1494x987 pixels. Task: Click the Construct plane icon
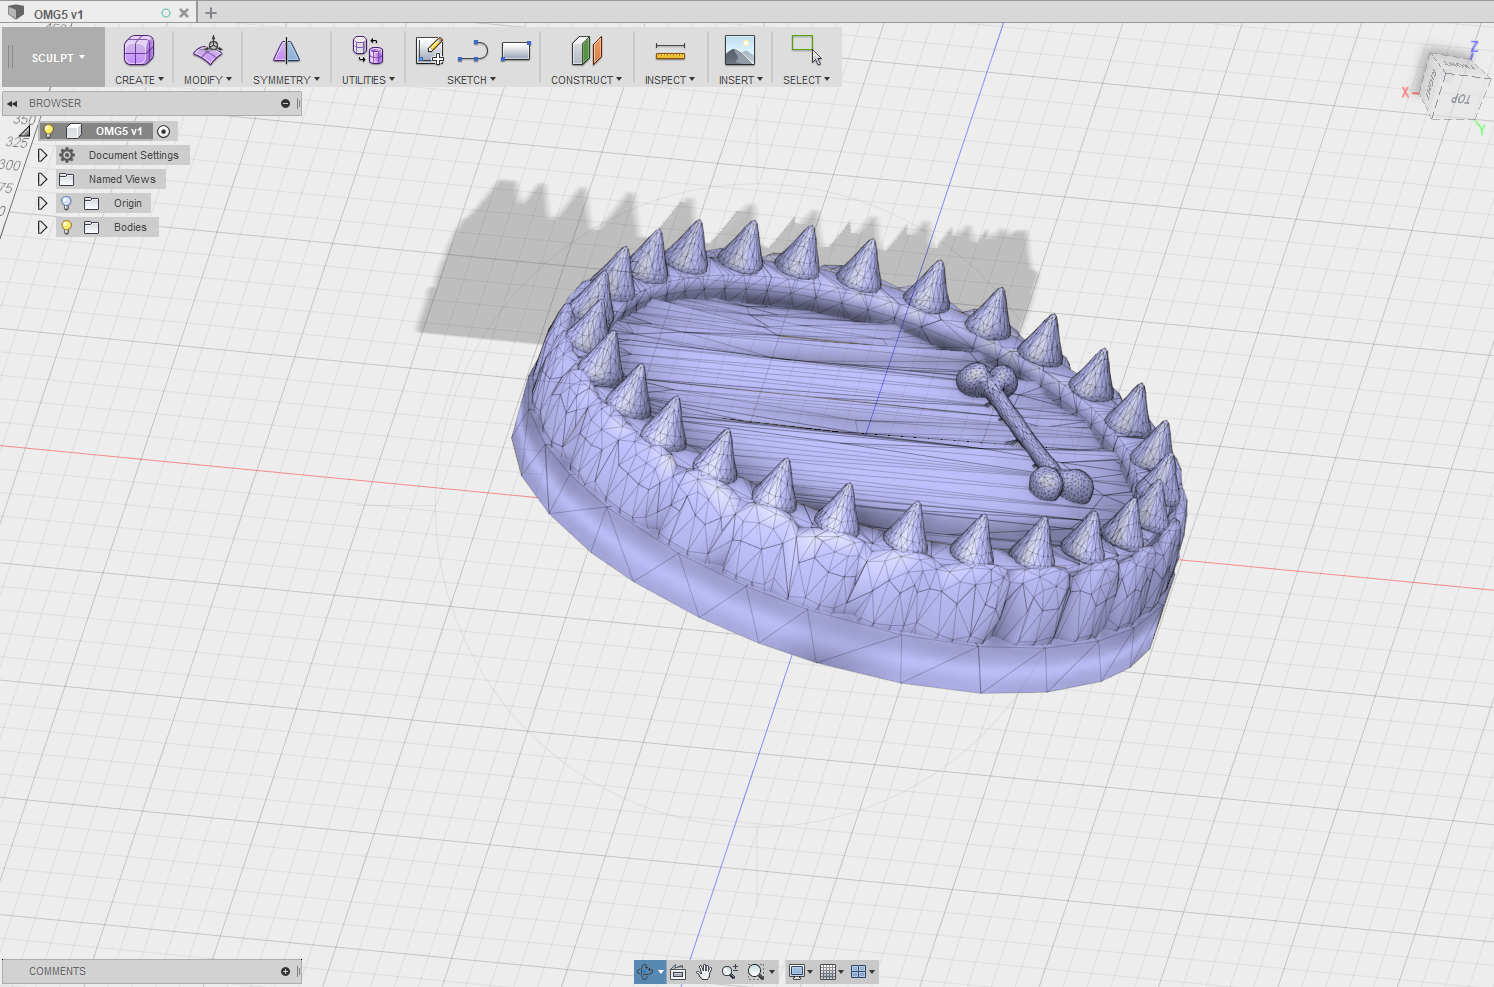coord(587,51)
